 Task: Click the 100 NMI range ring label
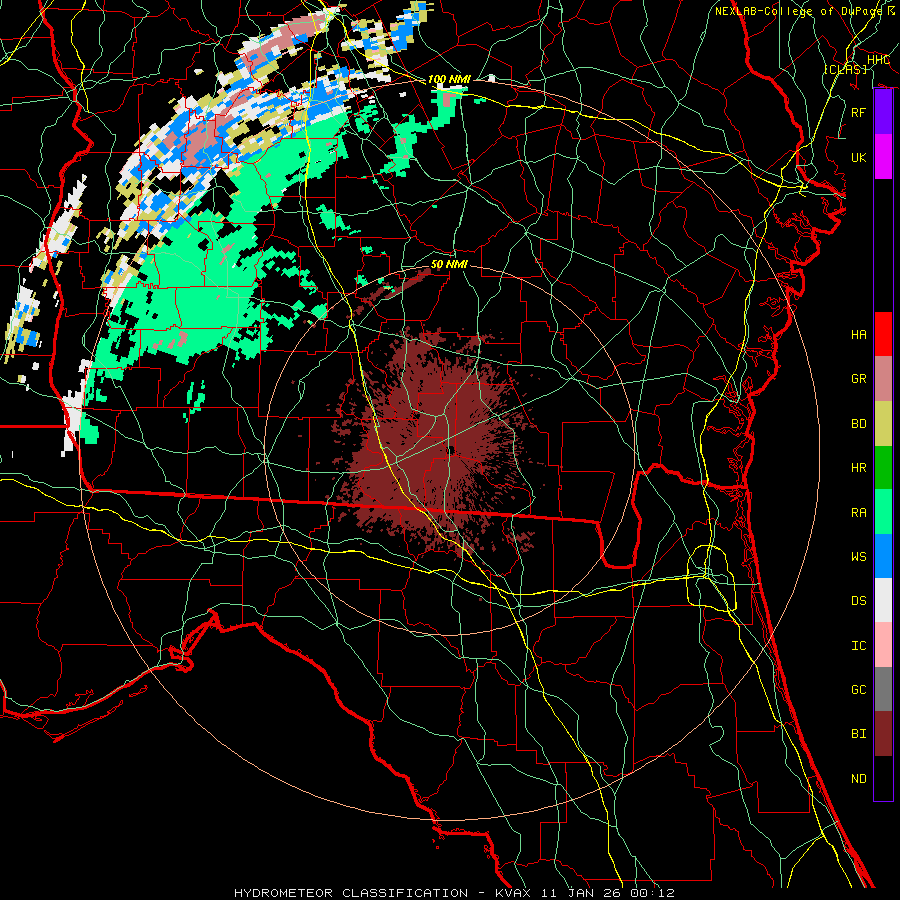coord(448,79)
